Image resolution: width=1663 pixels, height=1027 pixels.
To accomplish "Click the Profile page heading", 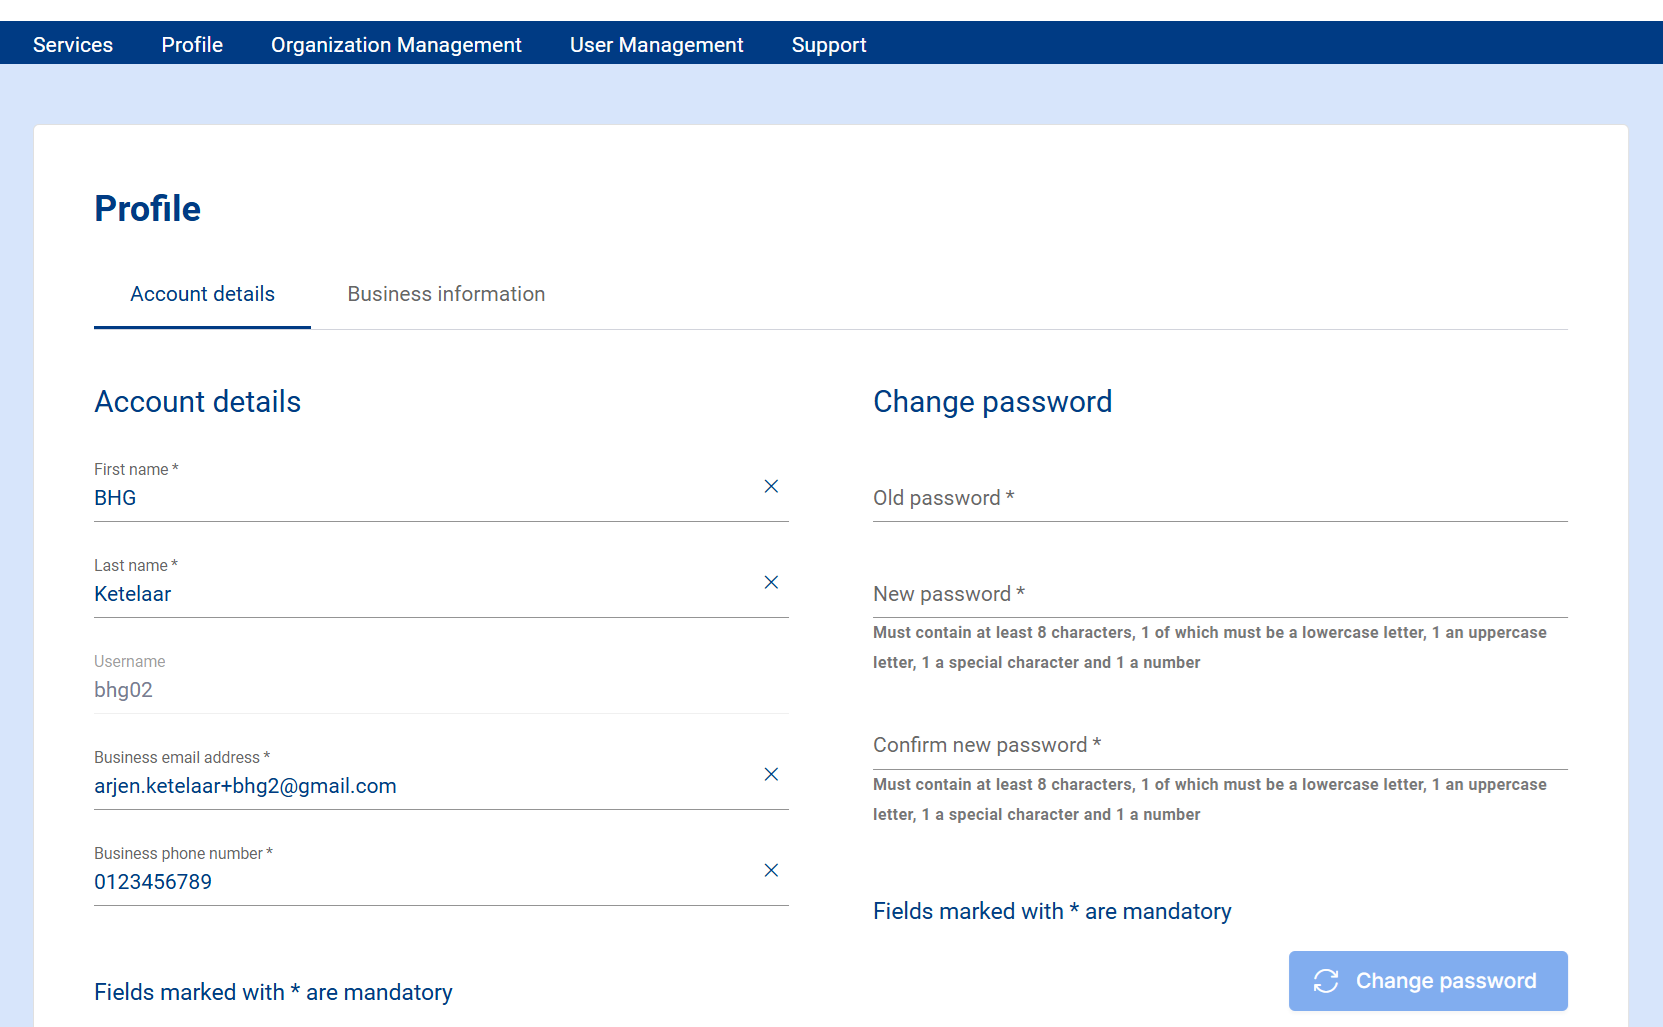I will tap(148, 209).
